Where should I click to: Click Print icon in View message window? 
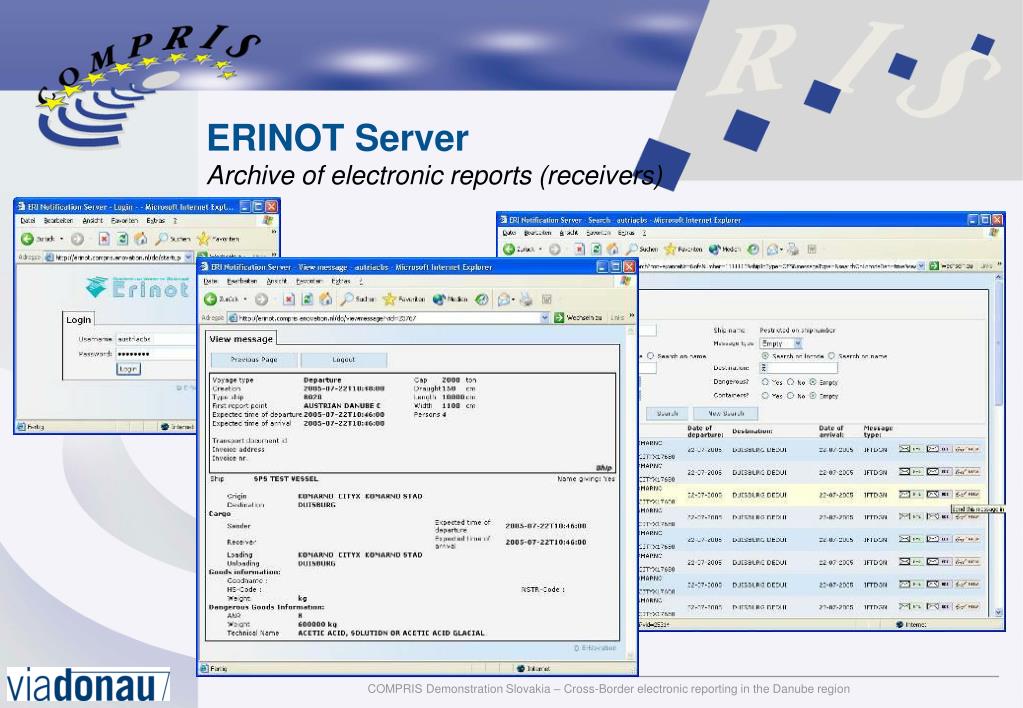click(x=526, y=300)
